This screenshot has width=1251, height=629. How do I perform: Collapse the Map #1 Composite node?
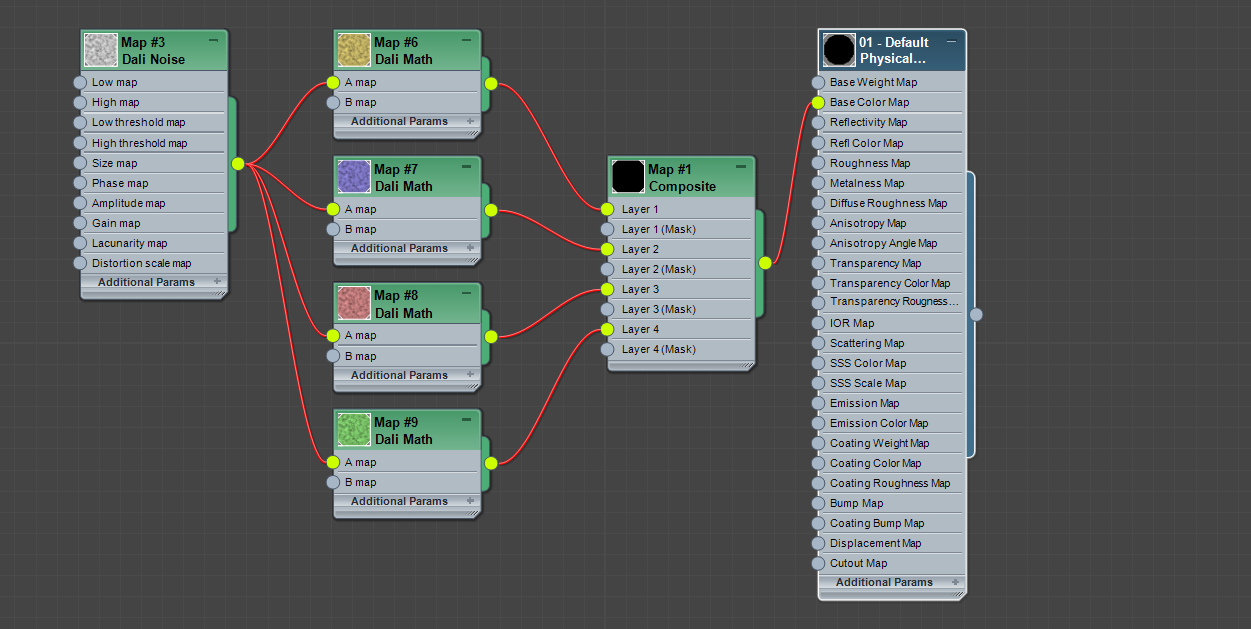[740, 168]
